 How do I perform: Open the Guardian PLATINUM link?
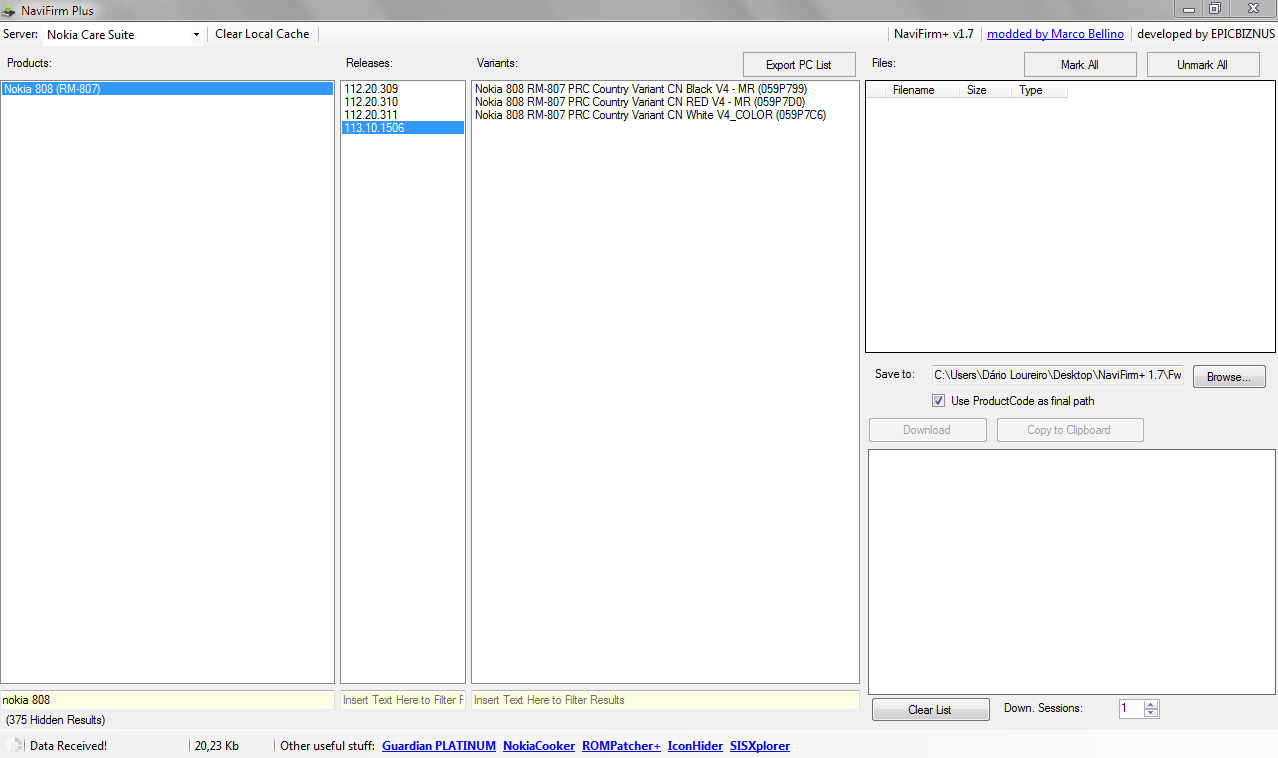coord(439,746)
